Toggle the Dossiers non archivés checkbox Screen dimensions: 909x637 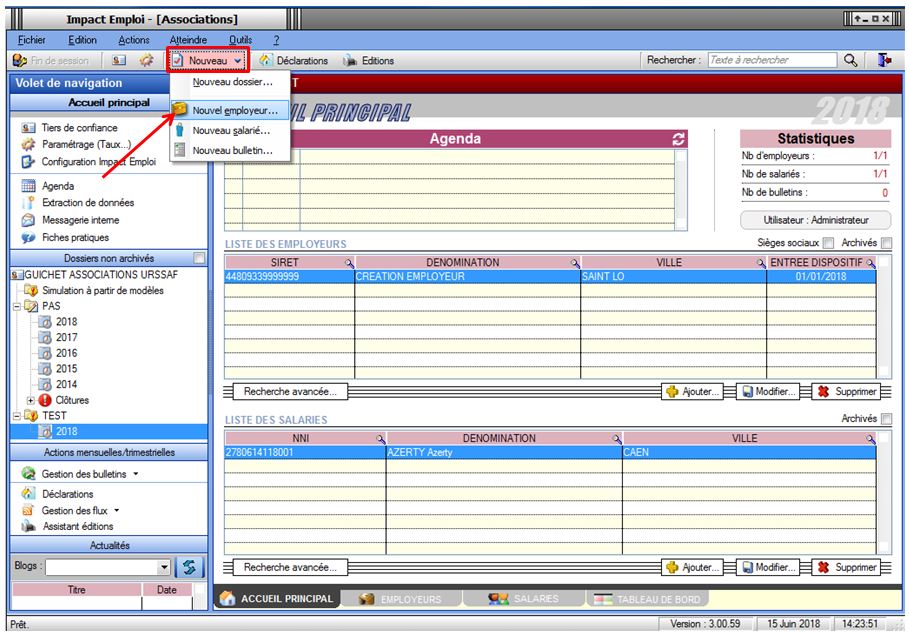coord(199,258)
